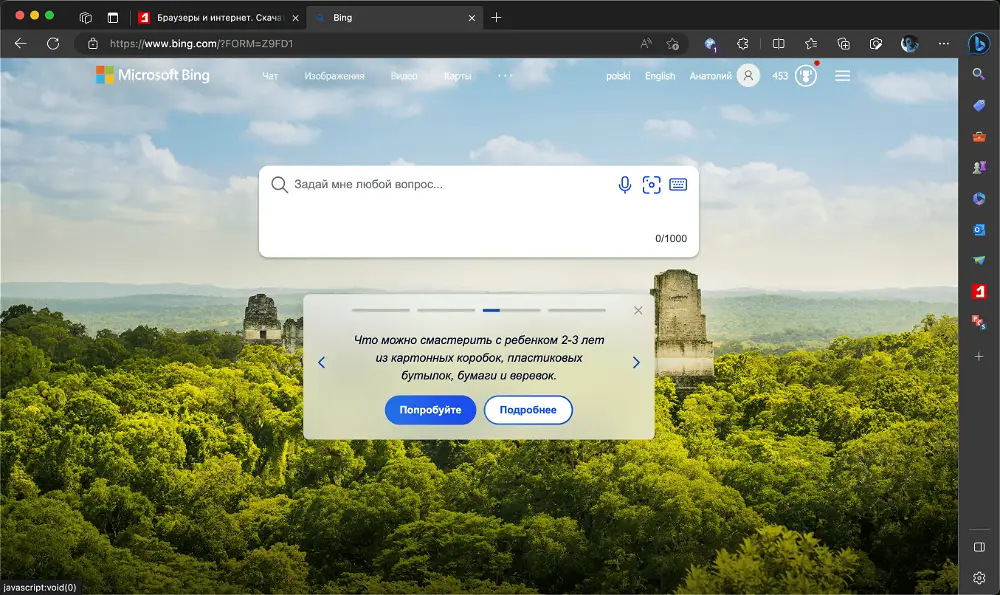The width and height of the screenshot is (1000, 595).
Task: Open the sidebar Microsoft 365 icon
Action: coord(979,198)
